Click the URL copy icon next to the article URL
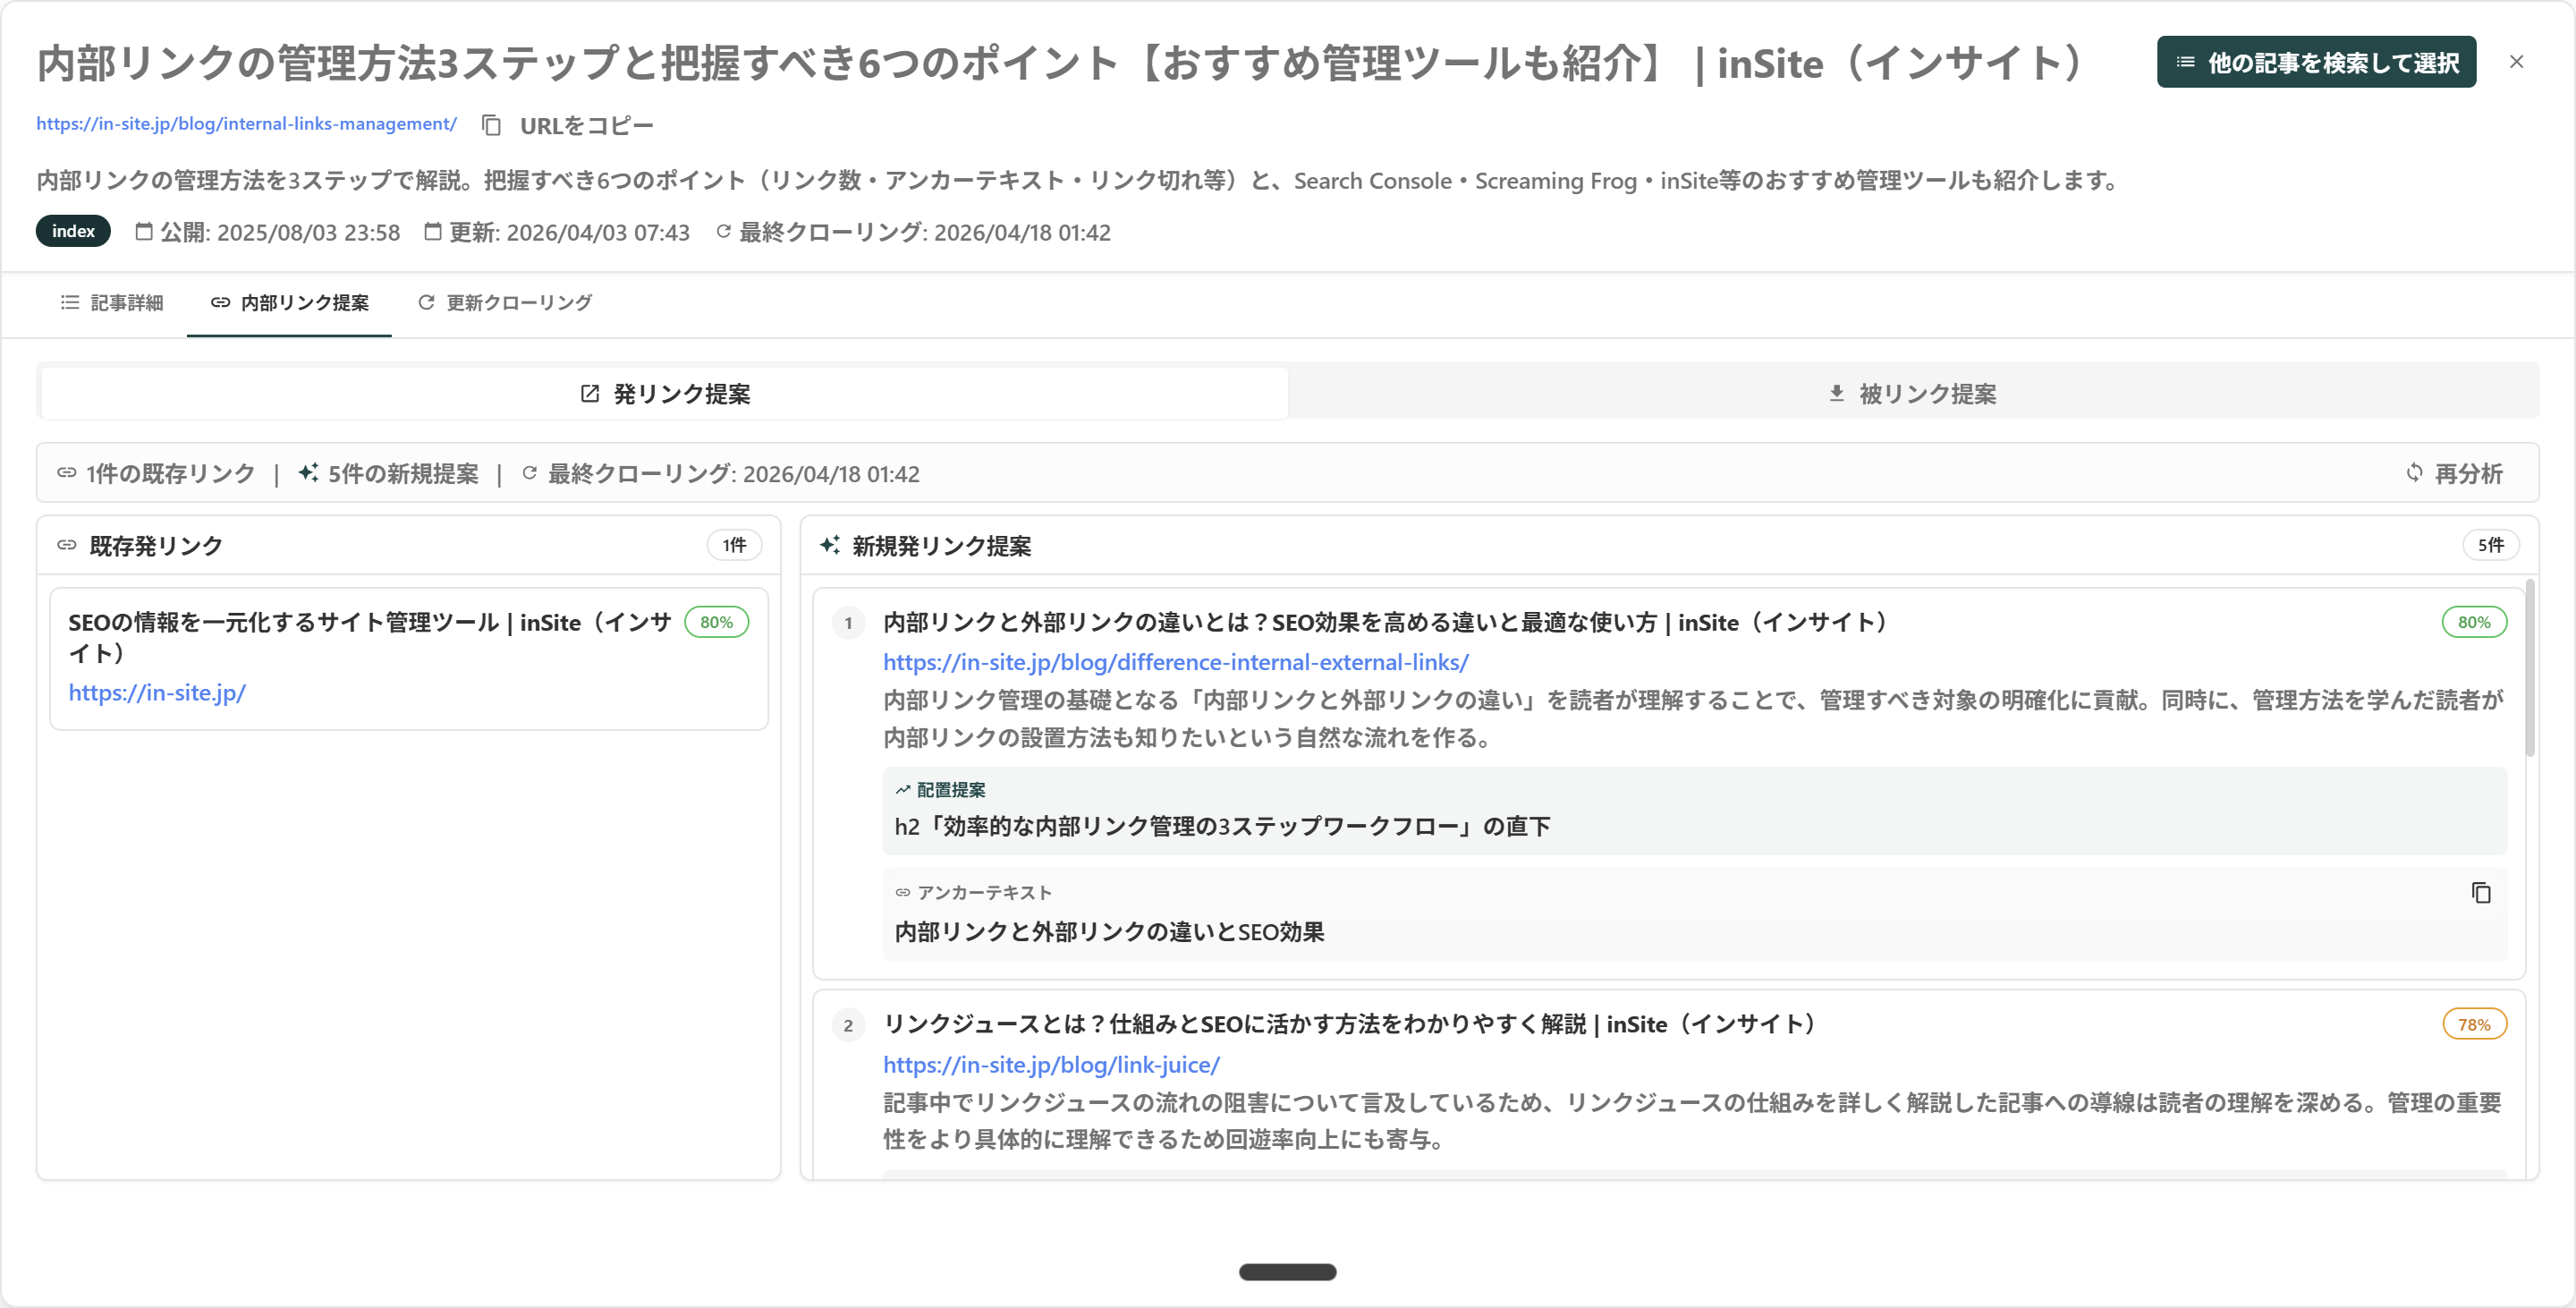2576x1308 pixels. pos(491,124)
